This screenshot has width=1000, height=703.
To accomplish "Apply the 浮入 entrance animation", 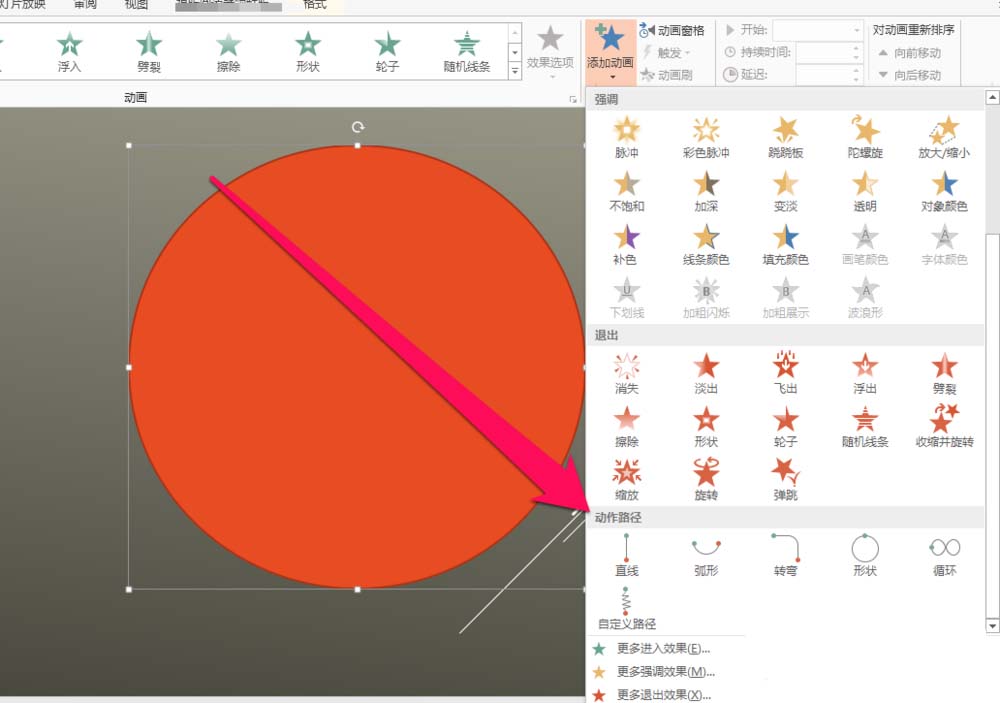I will tap(70, 52).
